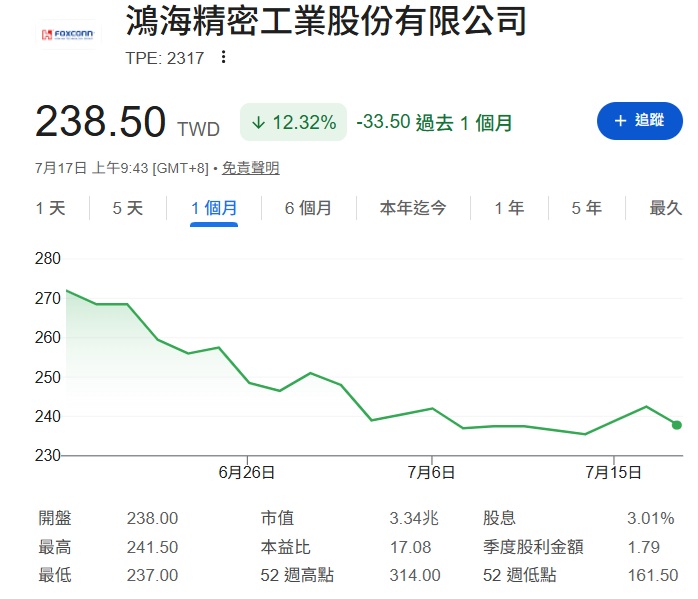Screen dimensions: 698x599
Task: Click the TPE: 2317 ticker text
Action: click(x=165, y=58)
